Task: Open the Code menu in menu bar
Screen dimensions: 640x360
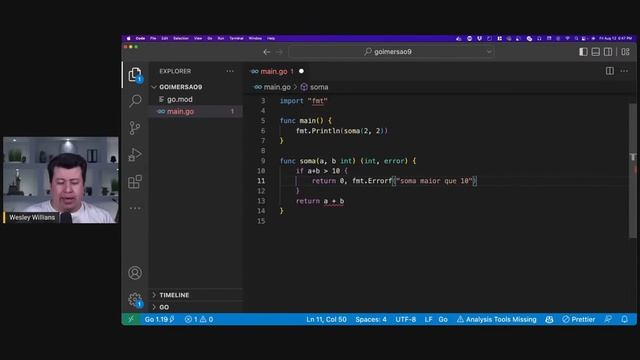Action: (x=140, y=38)
